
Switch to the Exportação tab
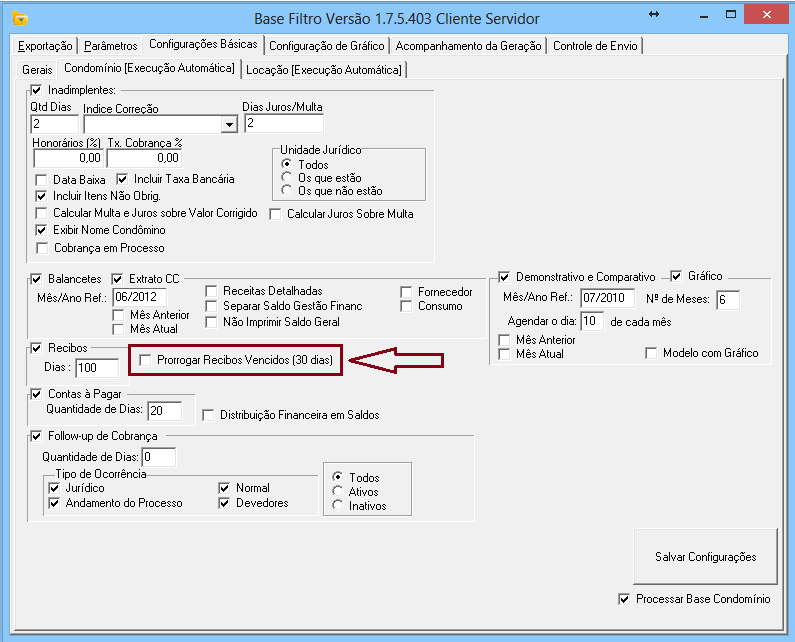click(46, 46)
